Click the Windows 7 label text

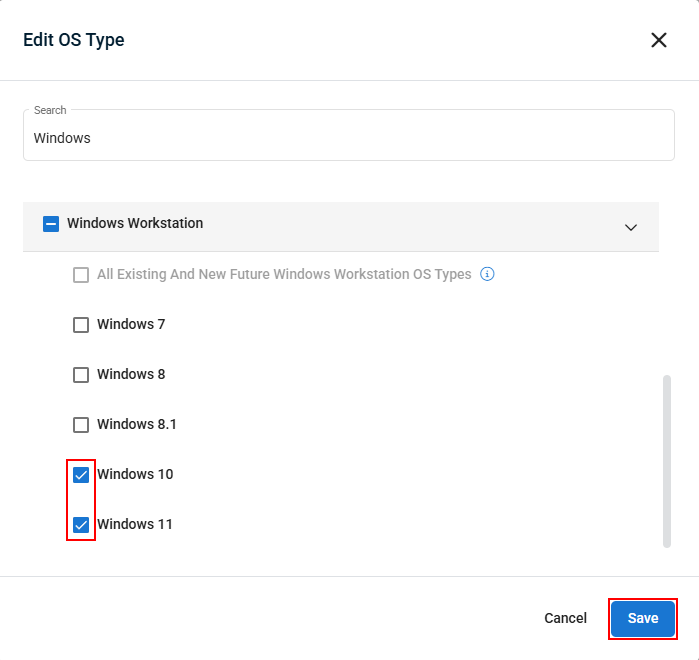point(131,324)
